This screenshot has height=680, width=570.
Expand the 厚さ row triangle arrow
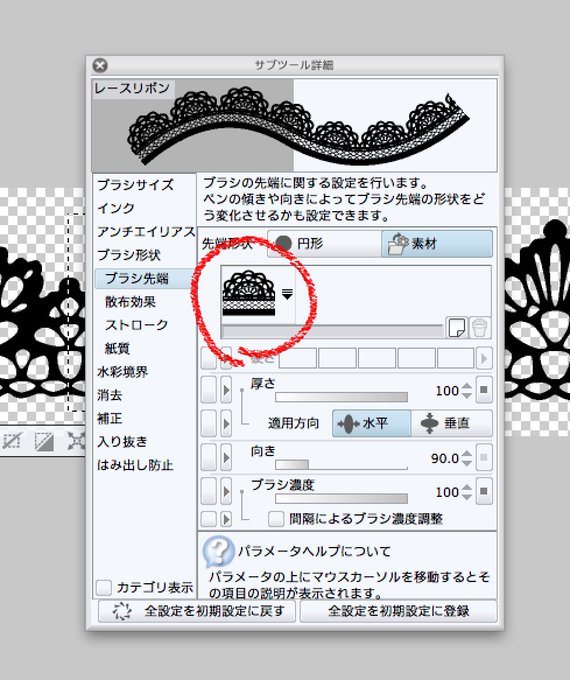[226, 390]
